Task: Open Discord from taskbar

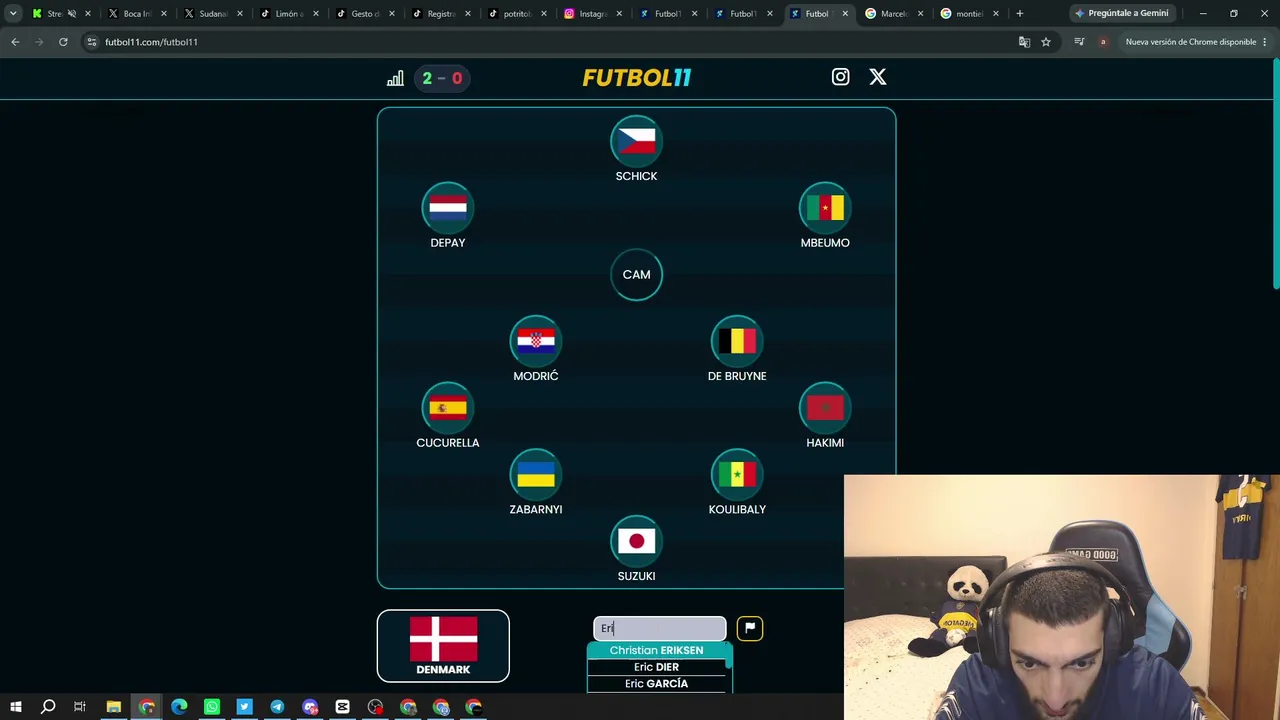Action: tap(310, 707)
